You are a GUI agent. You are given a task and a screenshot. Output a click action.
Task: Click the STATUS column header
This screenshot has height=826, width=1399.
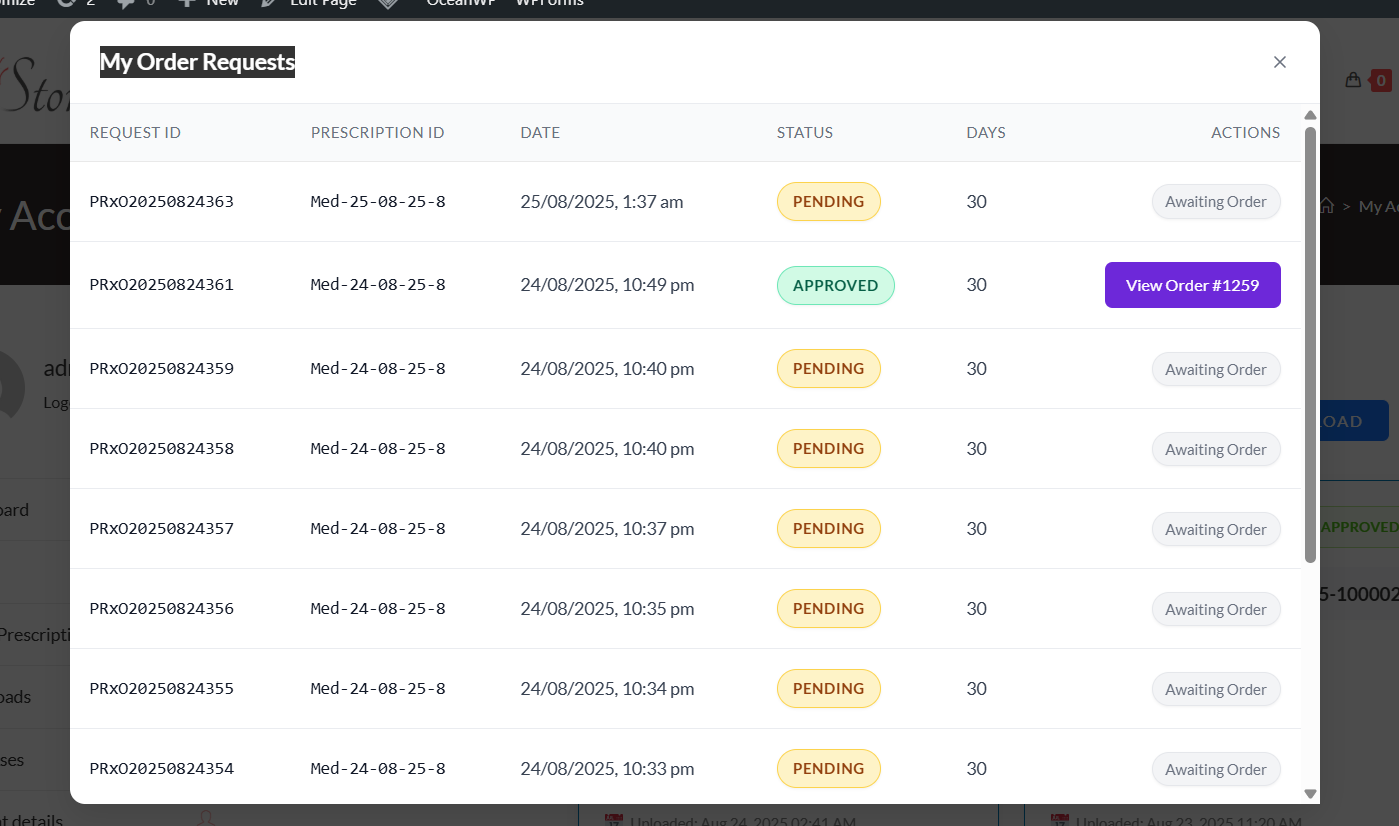click(x=804, y=132)
